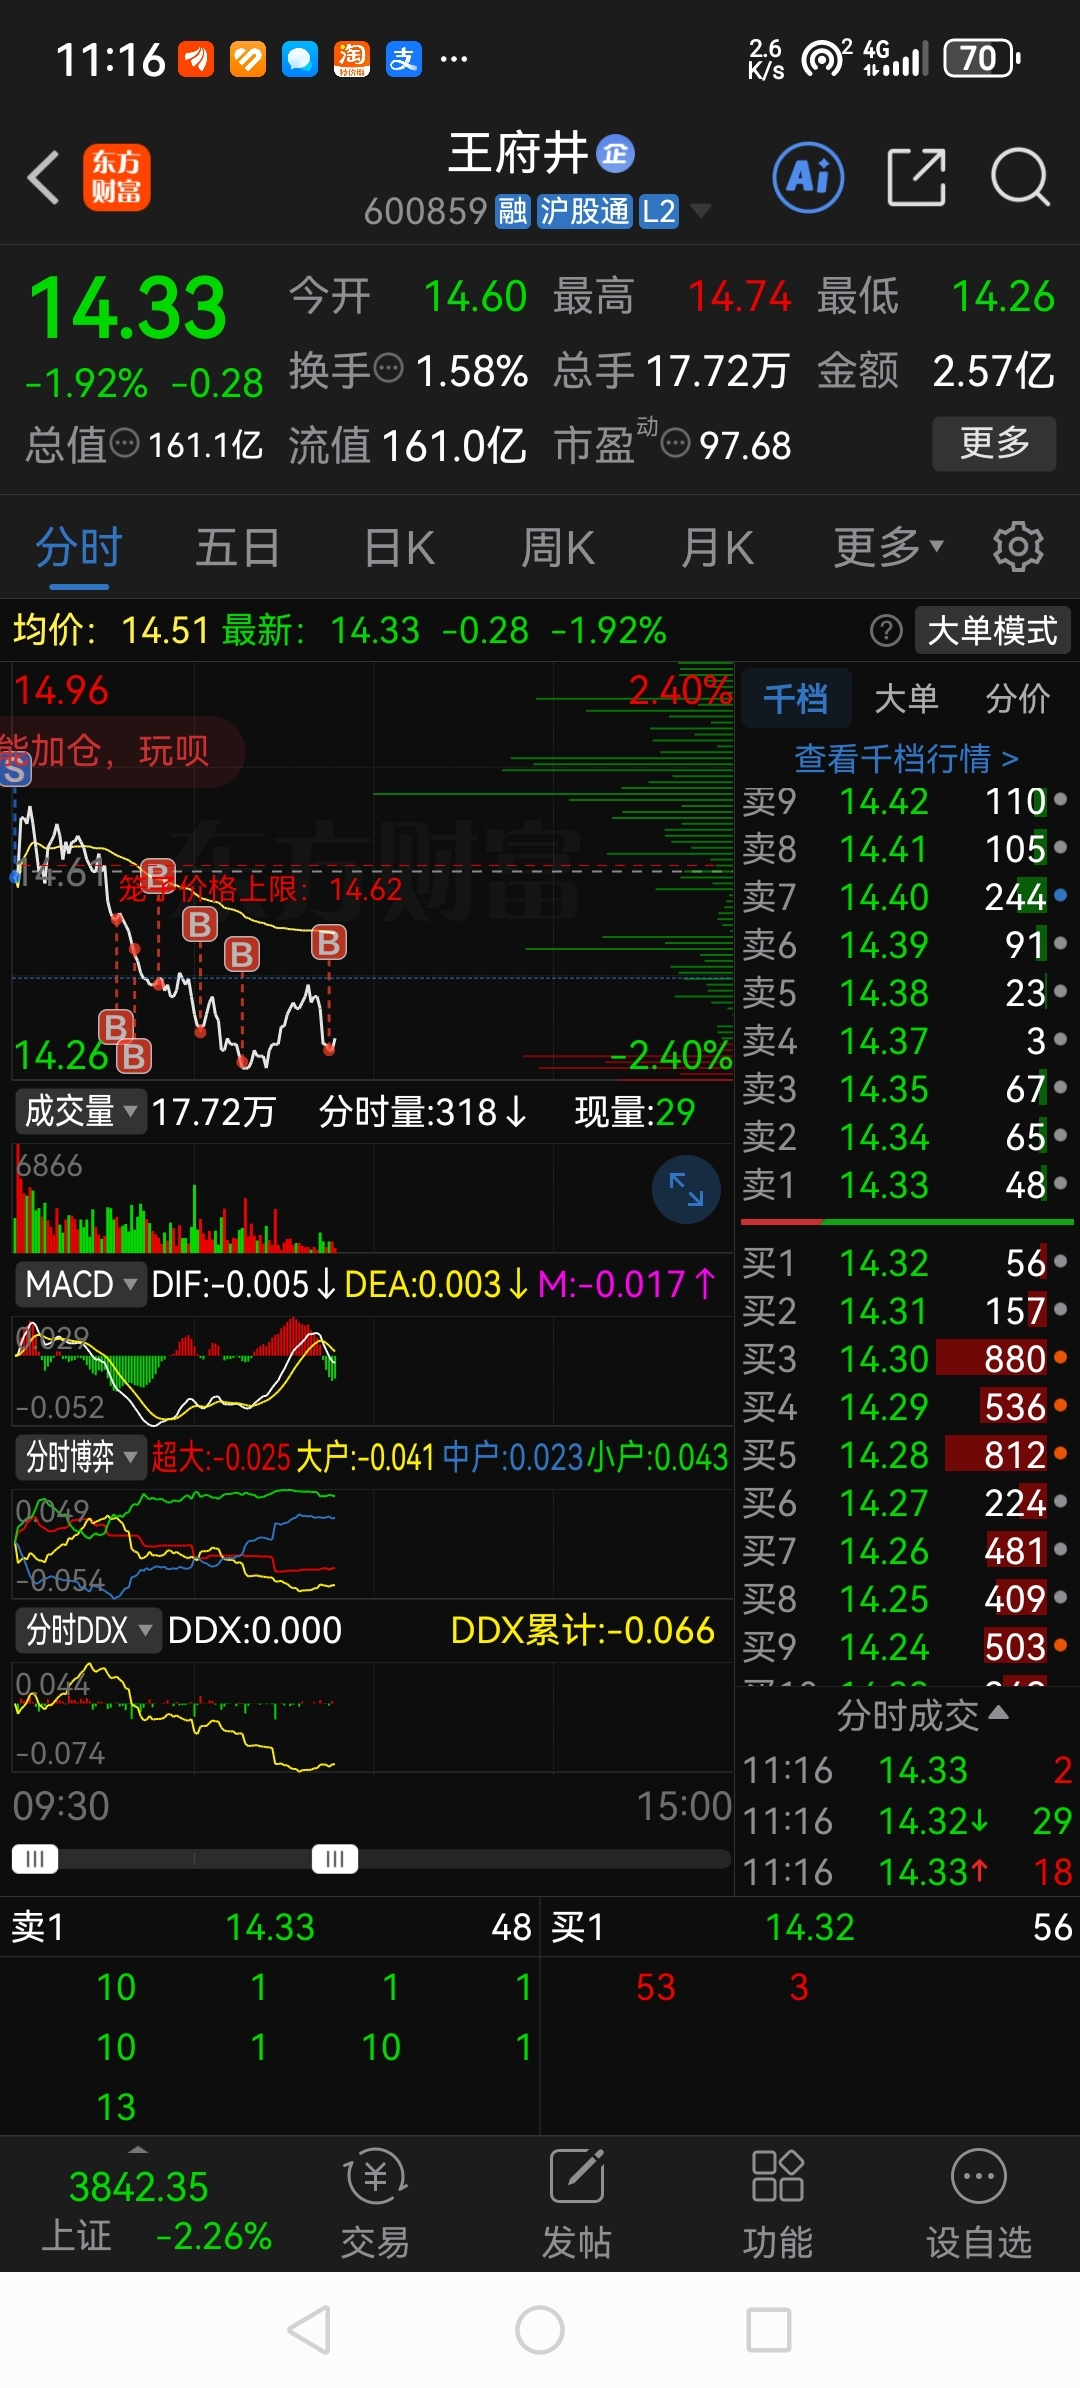Tap the 换手 info circle icon

[388, 369]
